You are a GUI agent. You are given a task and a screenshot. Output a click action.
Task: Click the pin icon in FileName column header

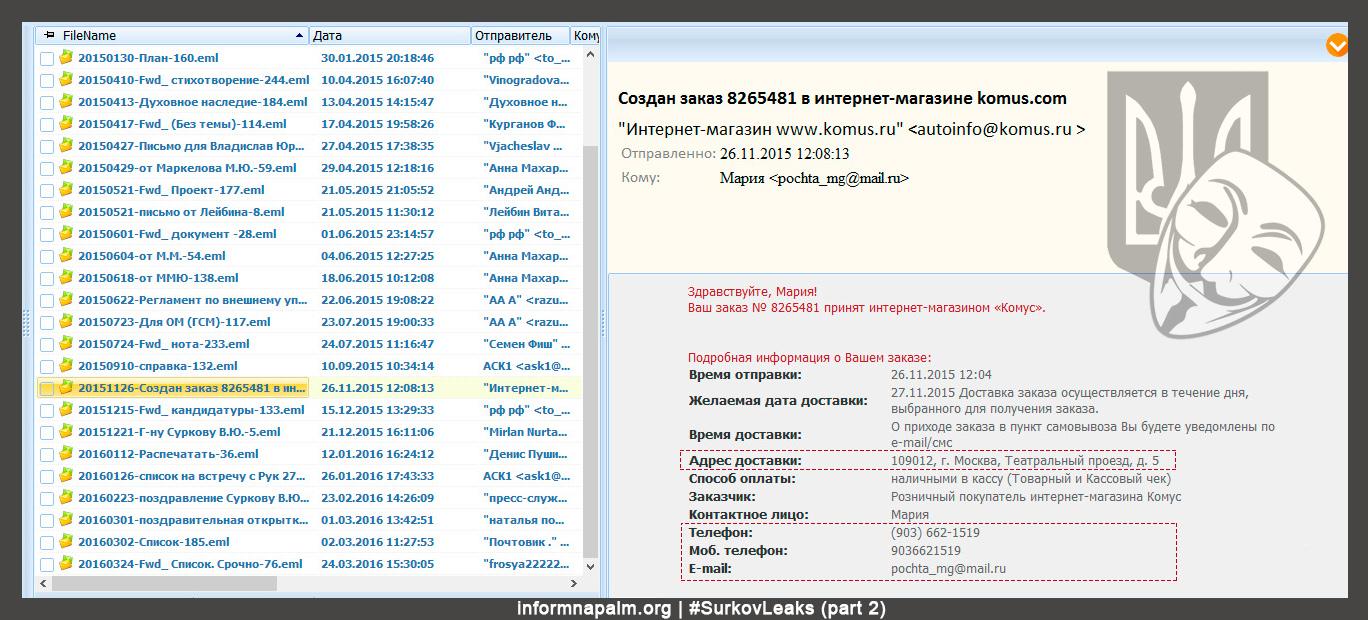tap(49, 35)
